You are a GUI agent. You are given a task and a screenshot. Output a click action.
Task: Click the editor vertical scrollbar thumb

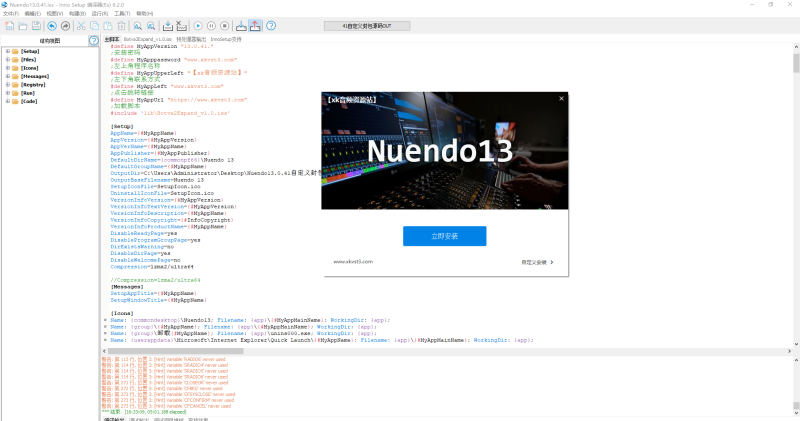click(796, 63)
